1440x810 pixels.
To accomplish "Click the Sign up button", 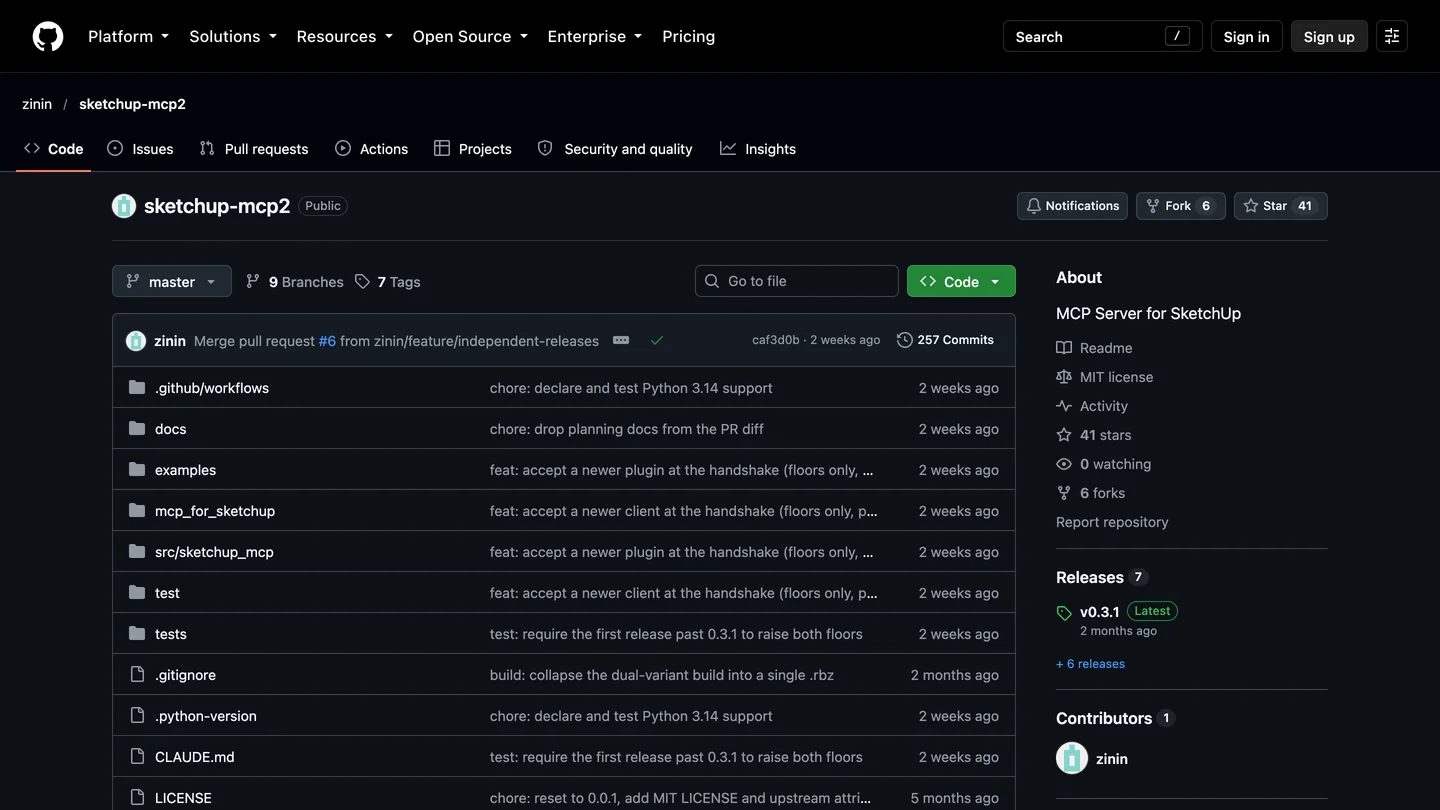I will tap(1329, 36).
